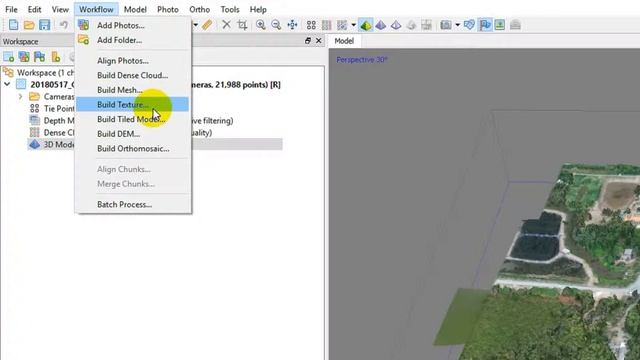Select the Crop Selection tool
The height and width of the screenshot is (360, 640).
pyautogui.click(x=242, y=25)
